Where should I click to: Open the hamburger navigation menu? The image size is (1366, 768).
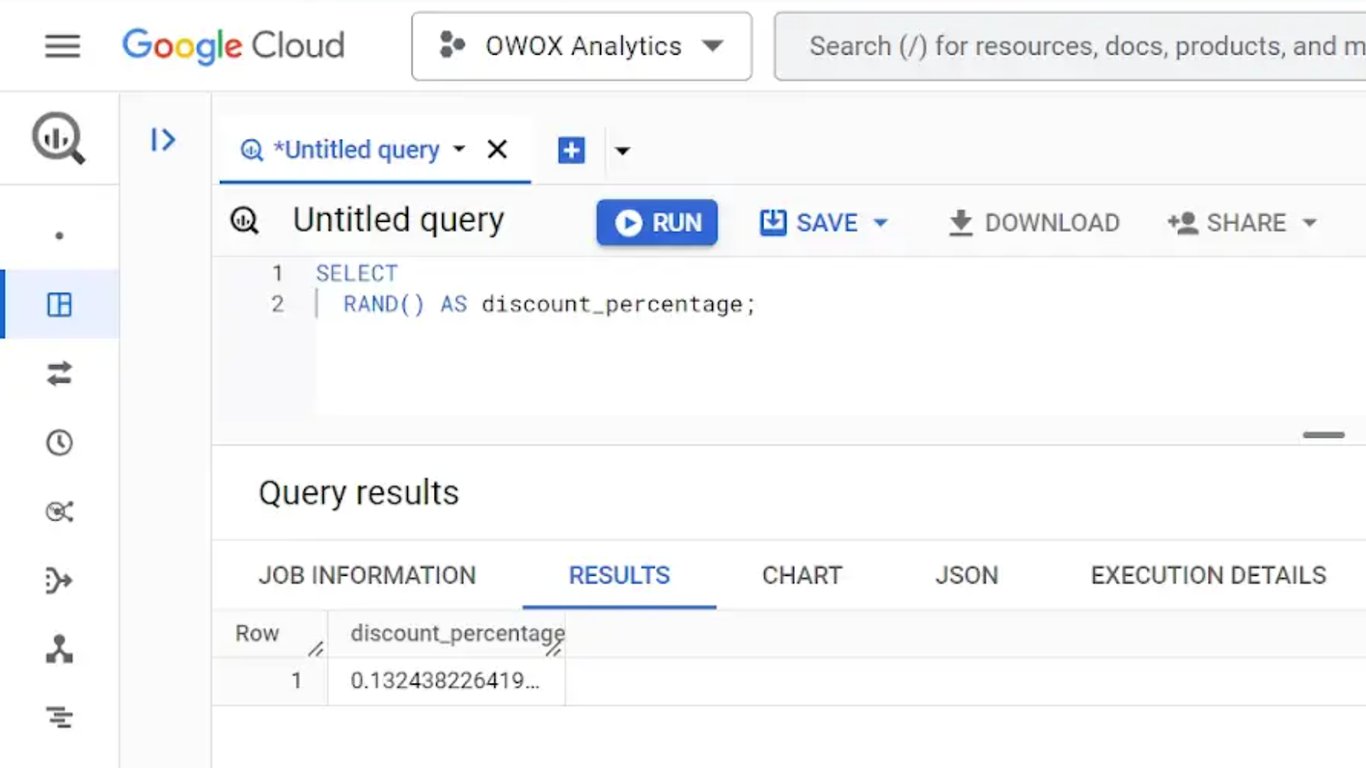click(62, 46)
